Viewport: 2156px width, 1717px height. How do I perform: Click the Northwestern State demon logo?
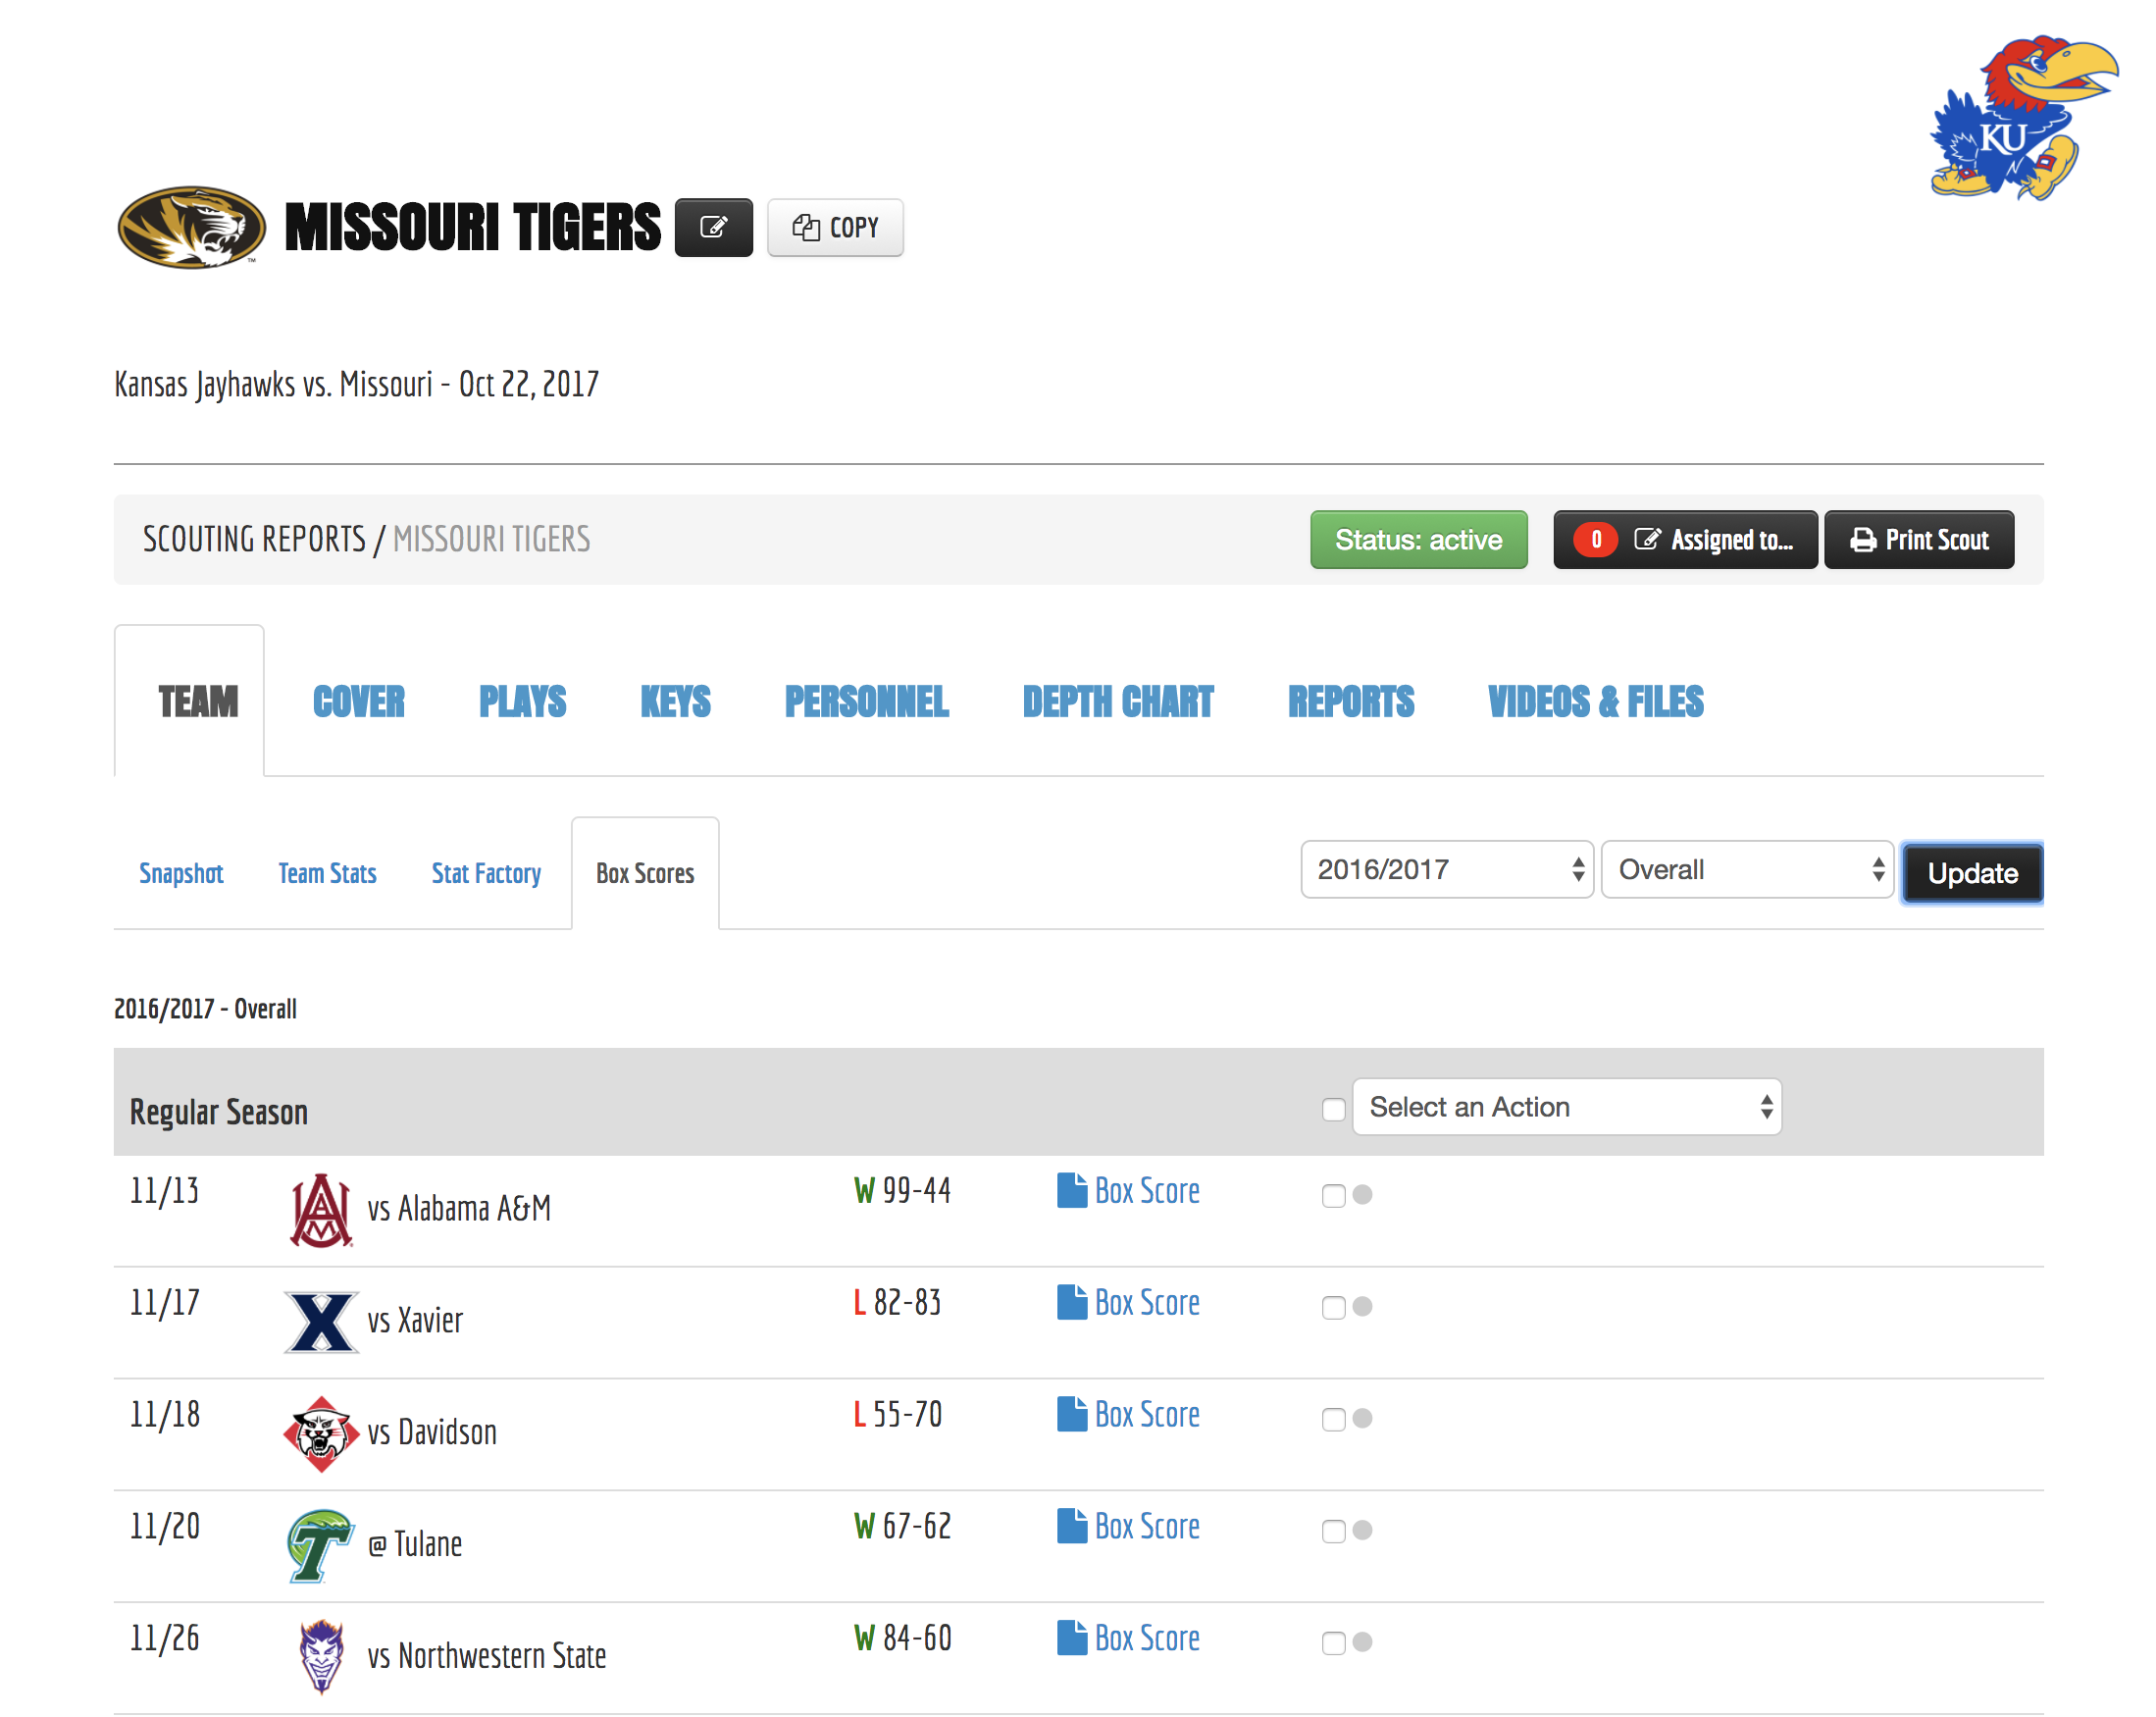coord(320,1656)
